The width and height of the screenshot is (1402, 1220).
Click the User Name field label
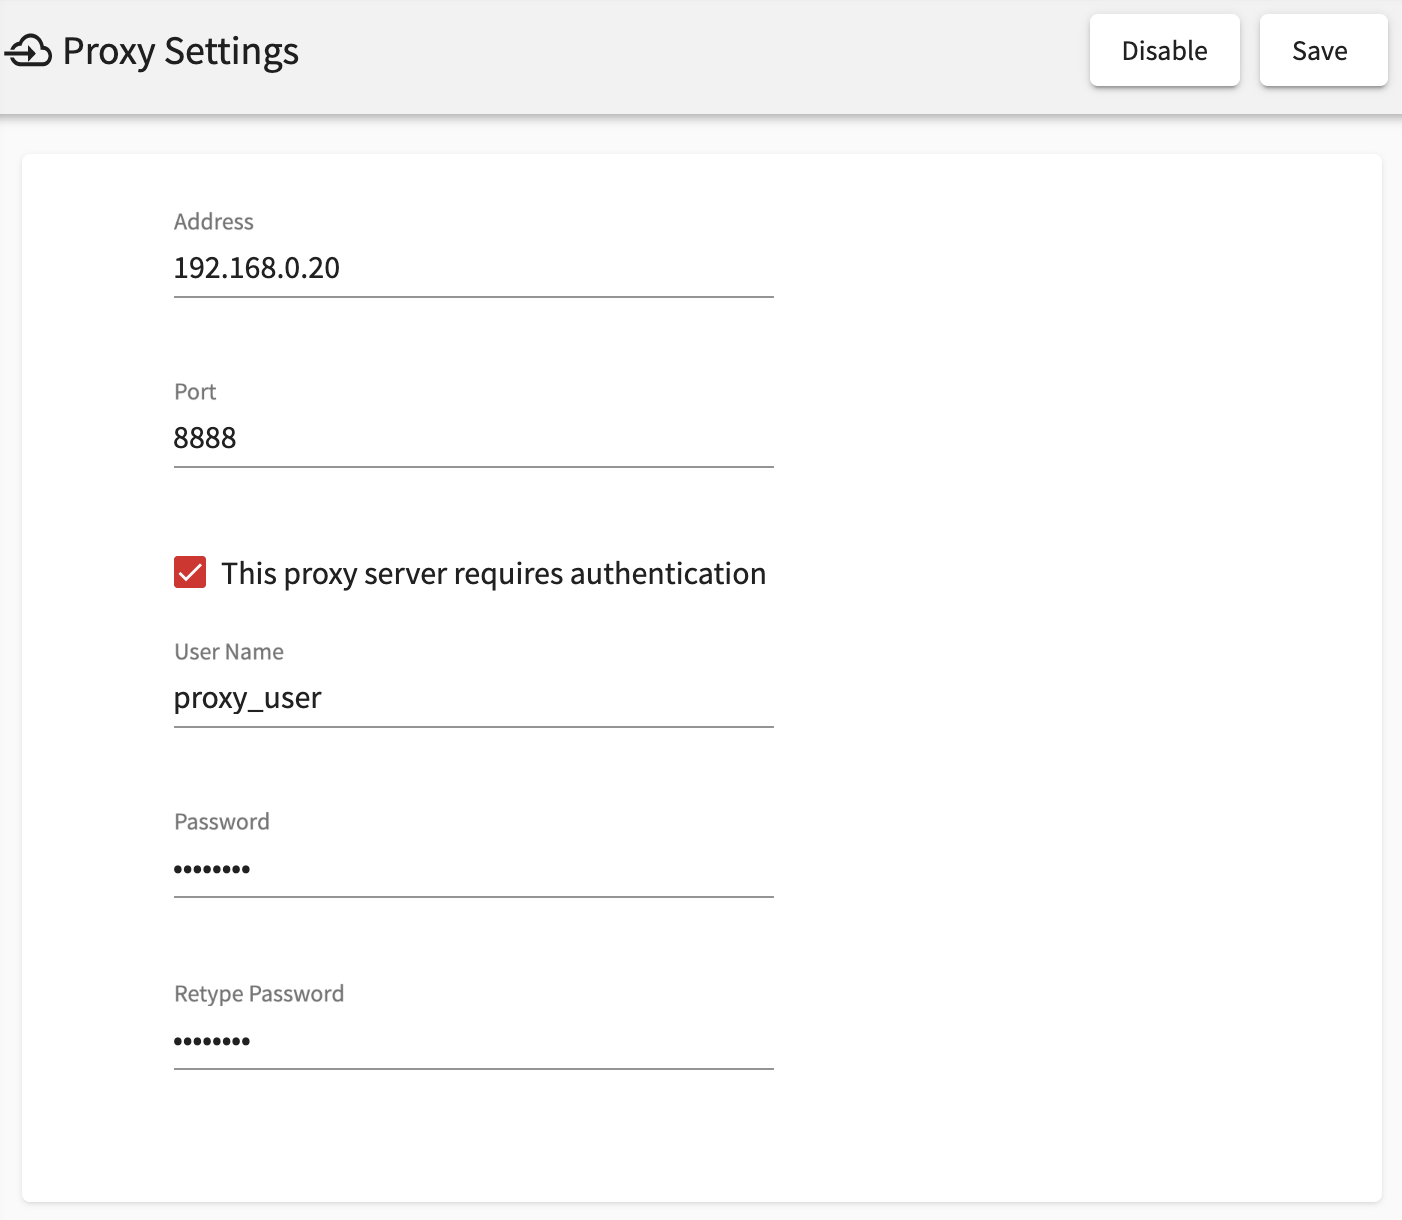pos(229,652)
